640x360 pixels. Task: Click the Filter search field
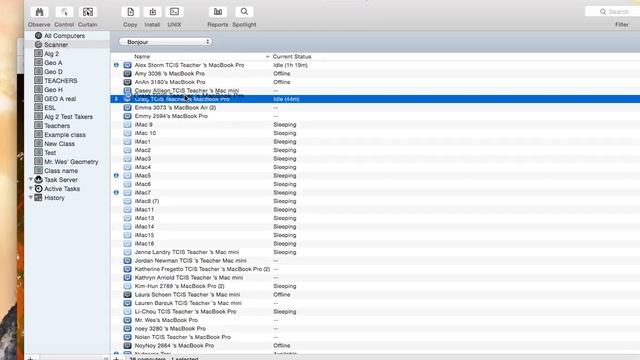tap(612, 11)
